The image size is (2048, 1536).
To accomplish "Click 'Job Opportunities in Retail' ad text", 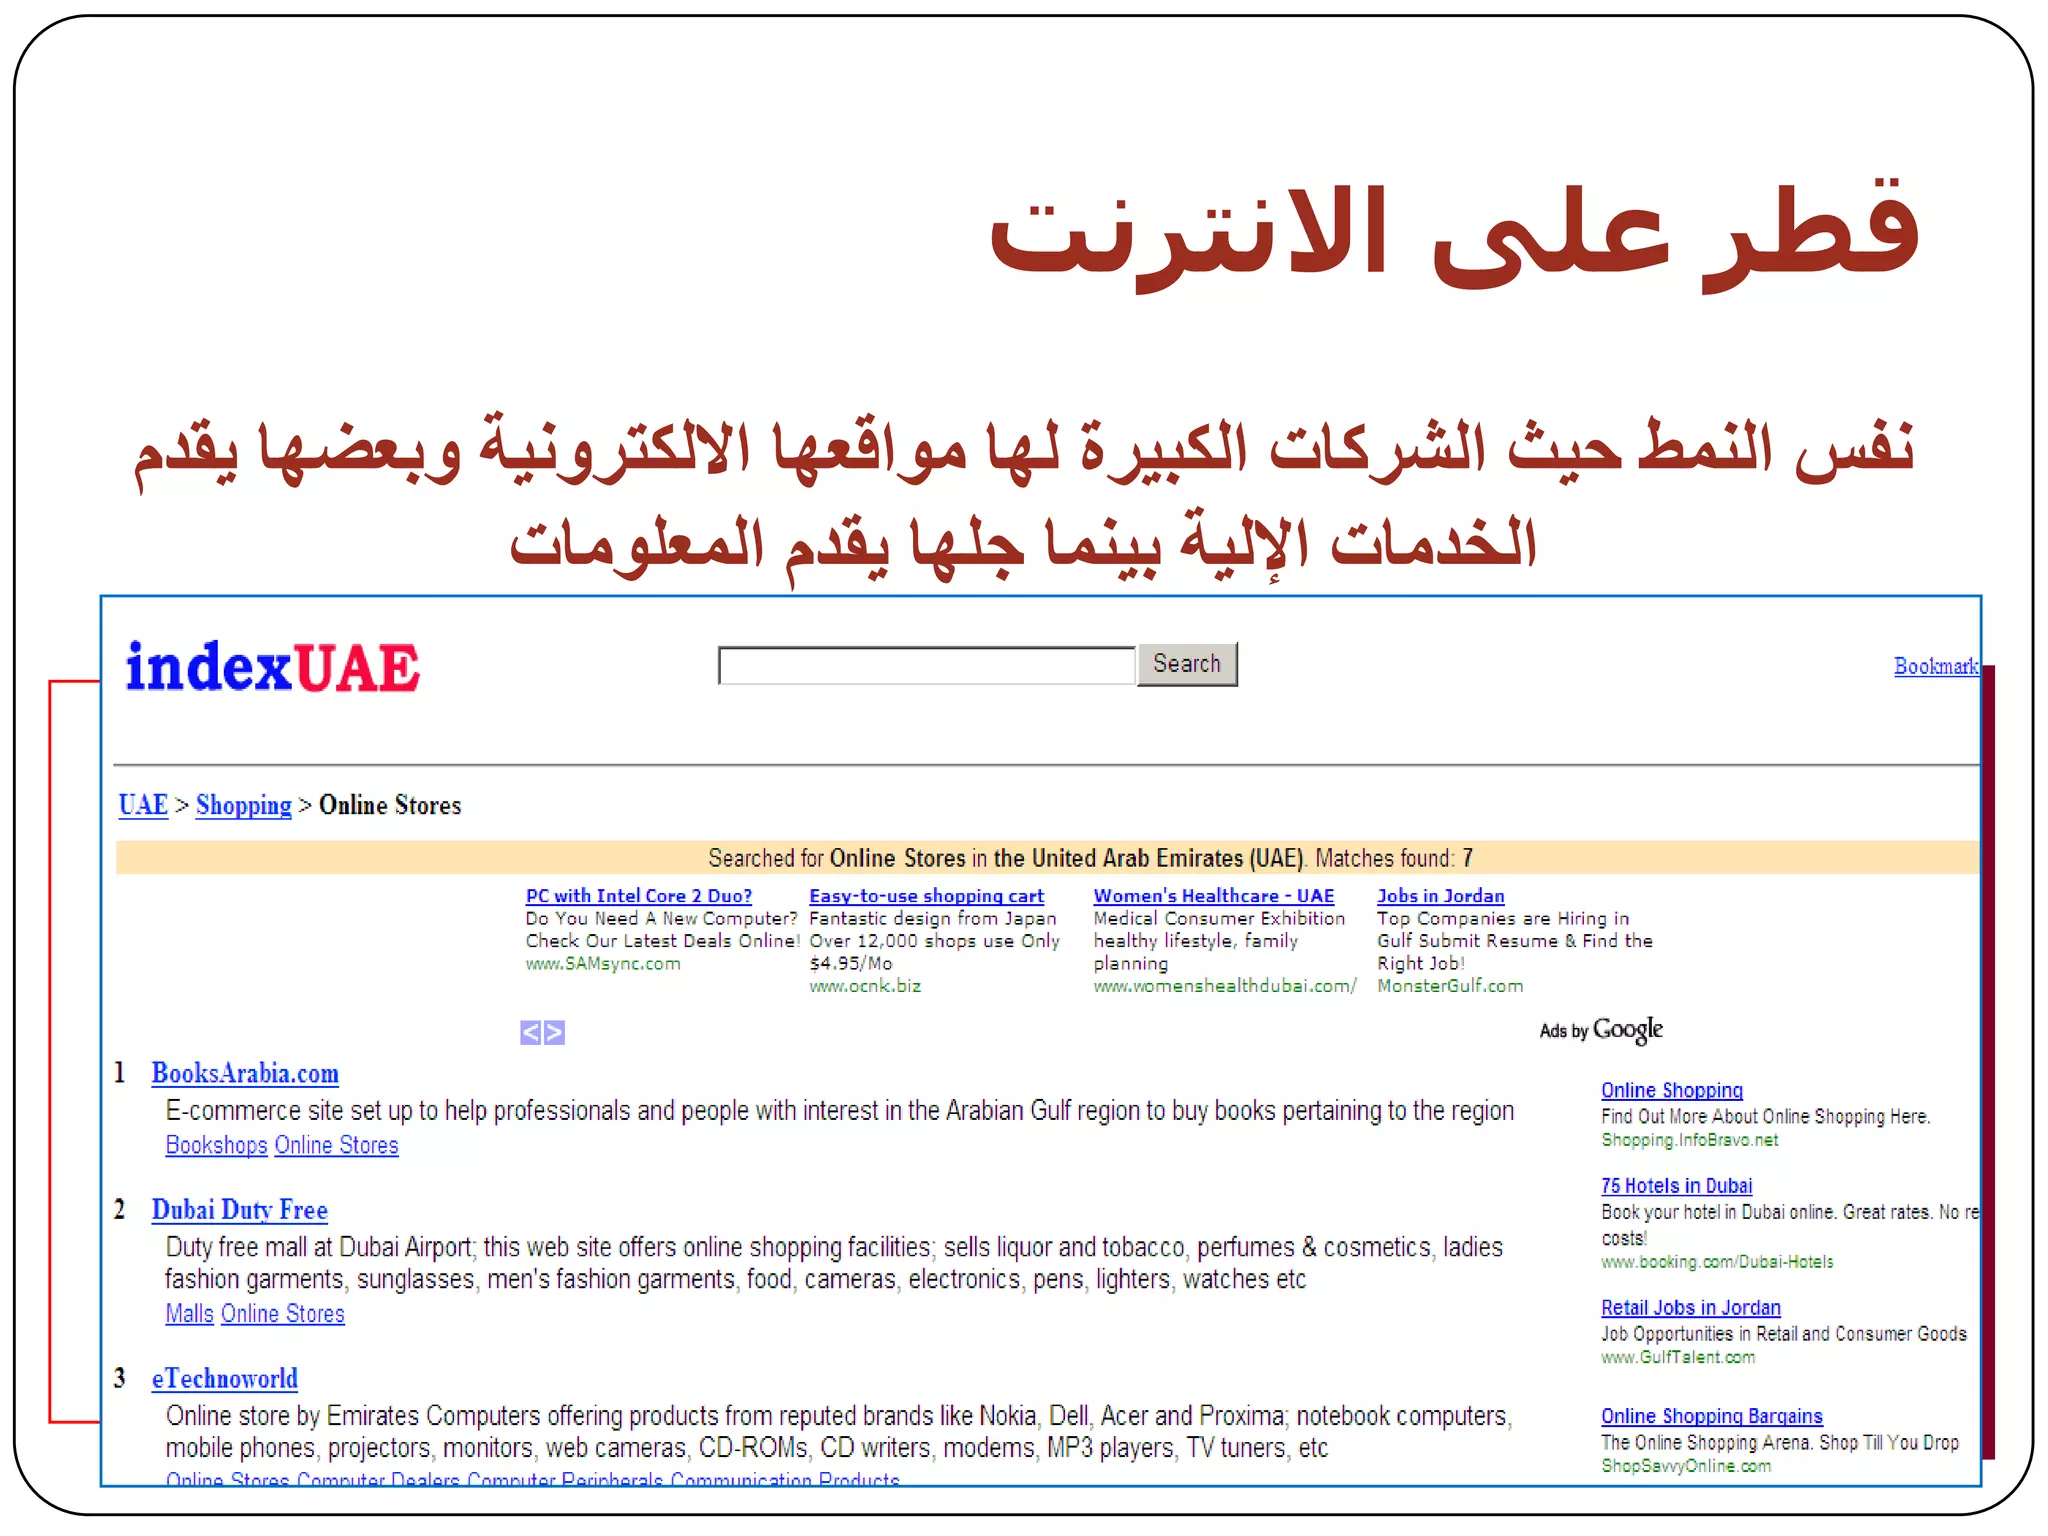I will (1783, 1334).
